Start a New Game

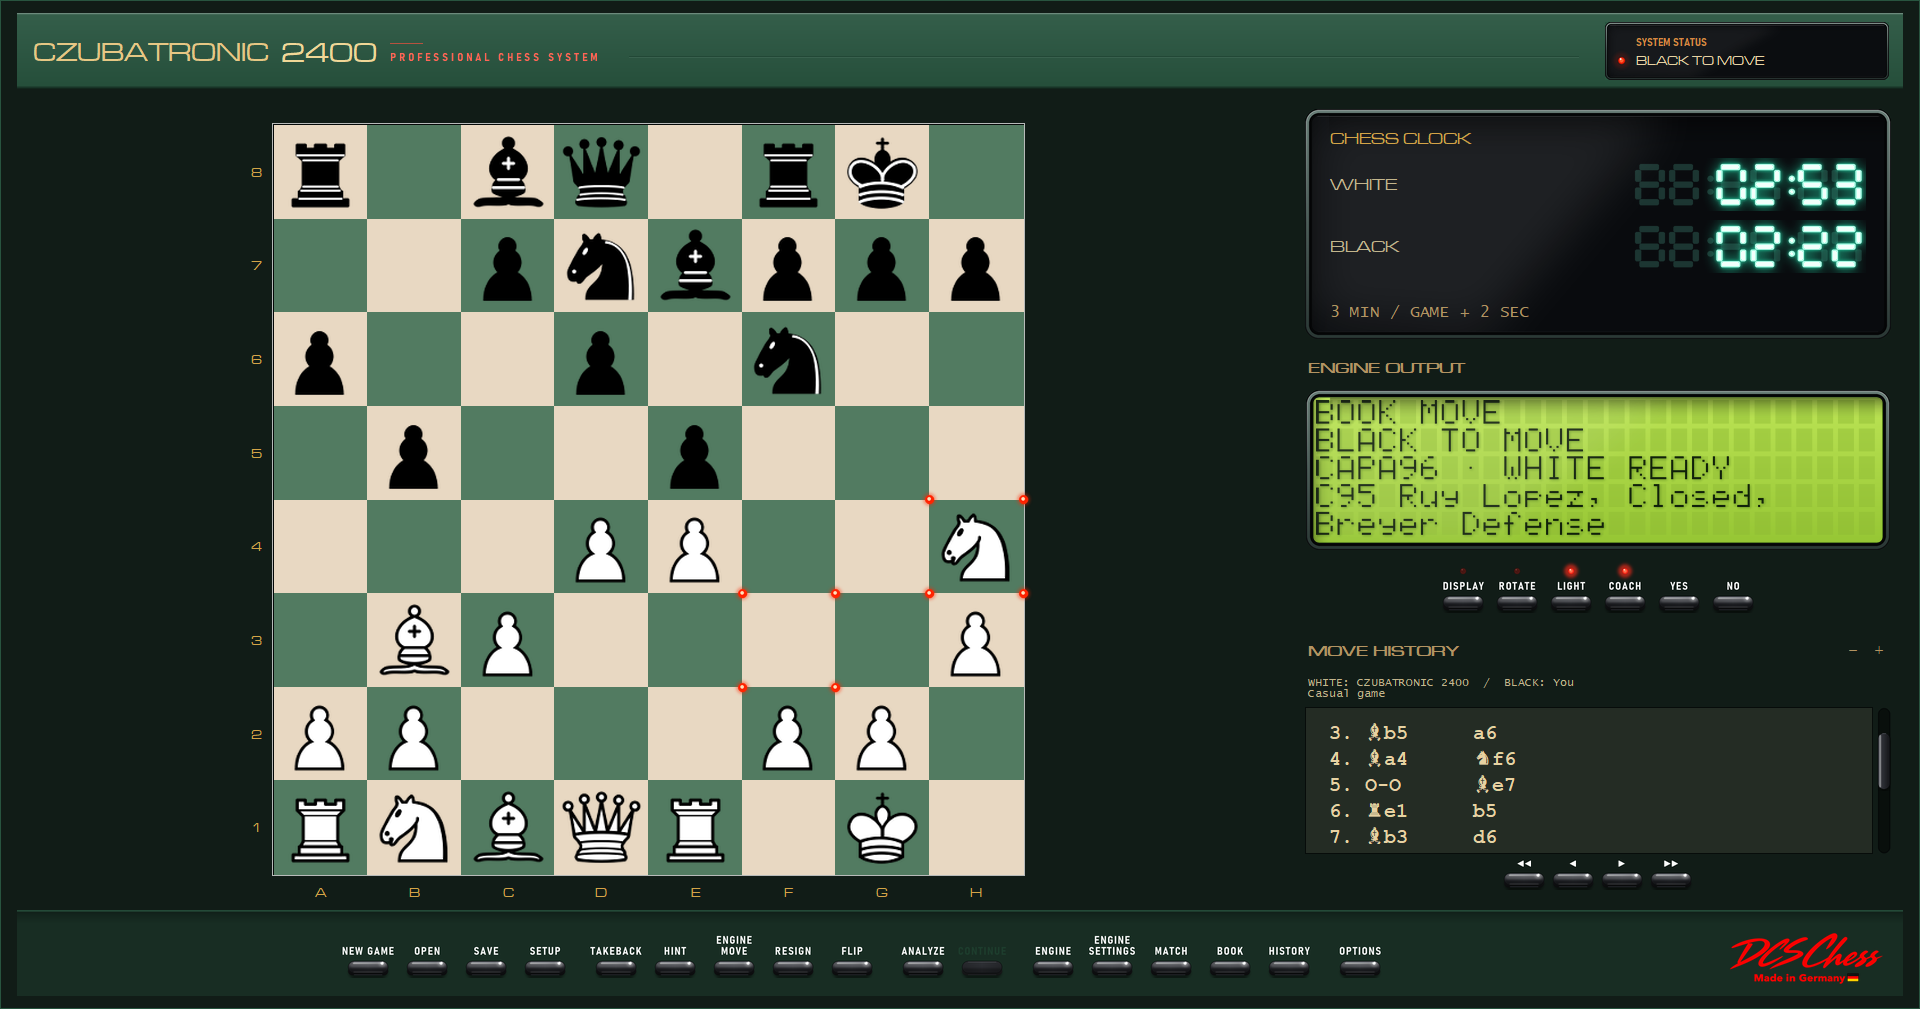368,967
